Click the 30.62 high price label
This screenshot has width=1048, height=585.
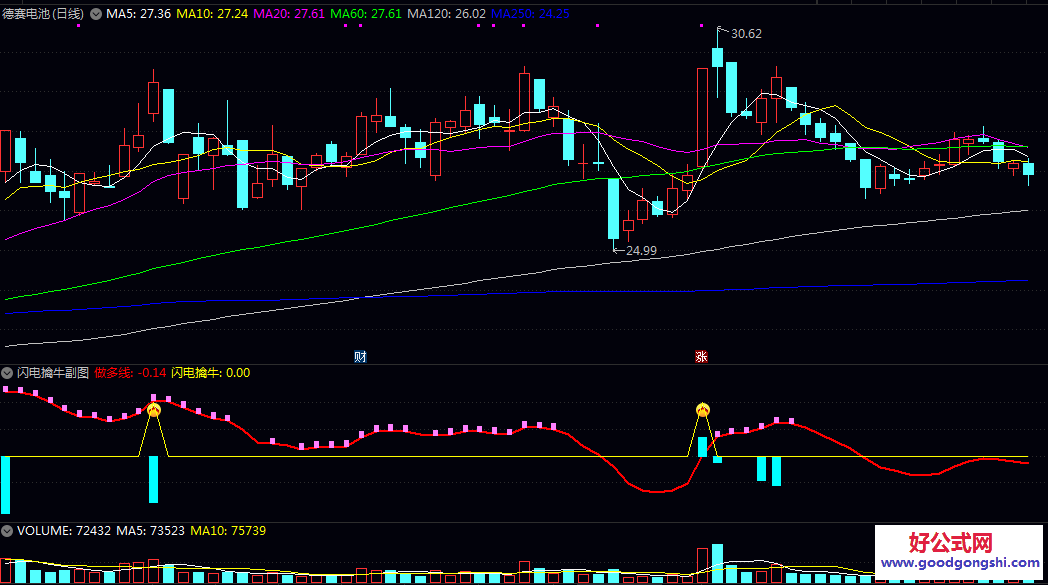pos(746,33)
